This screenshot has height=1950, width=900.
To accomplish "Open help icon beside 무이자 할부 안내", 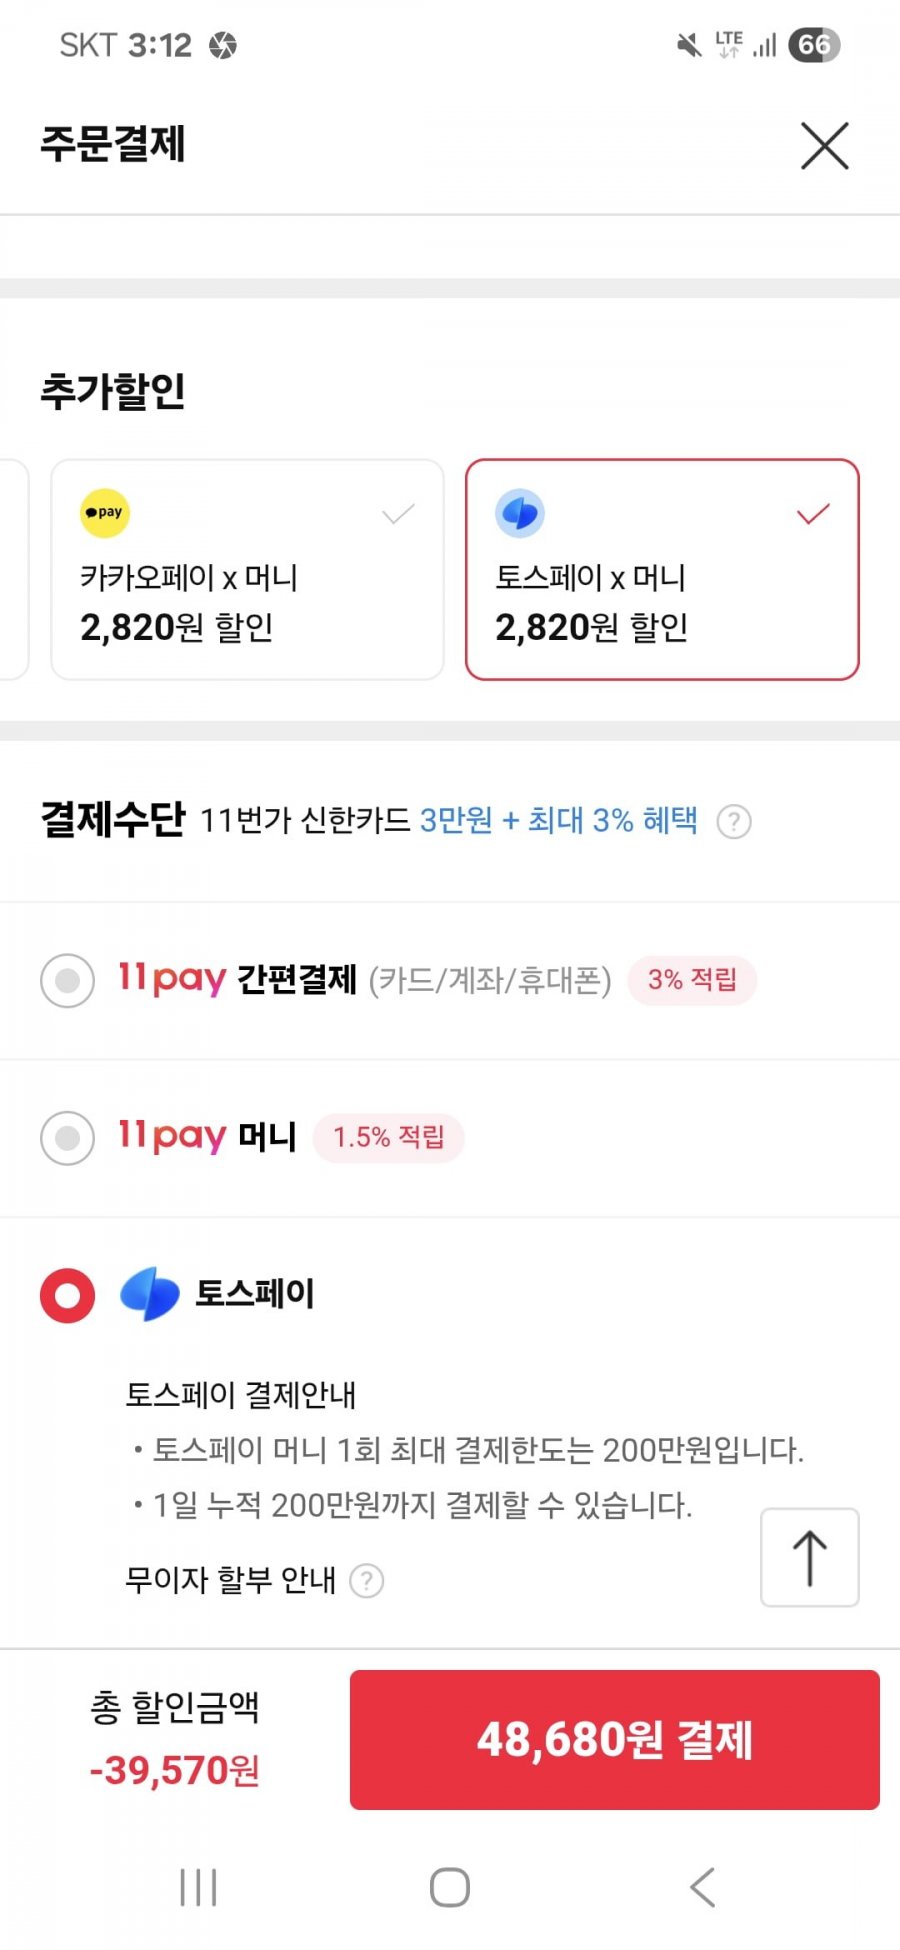I will point(366,1581).
